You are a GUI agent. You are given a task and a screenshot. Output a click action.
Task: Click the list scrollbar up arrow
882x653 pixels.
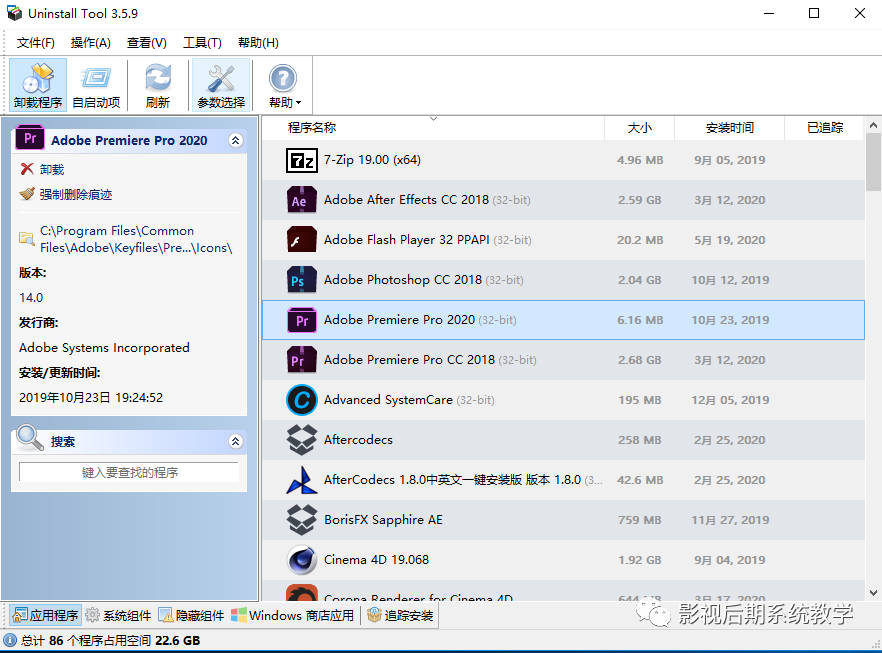coord(873,125)
